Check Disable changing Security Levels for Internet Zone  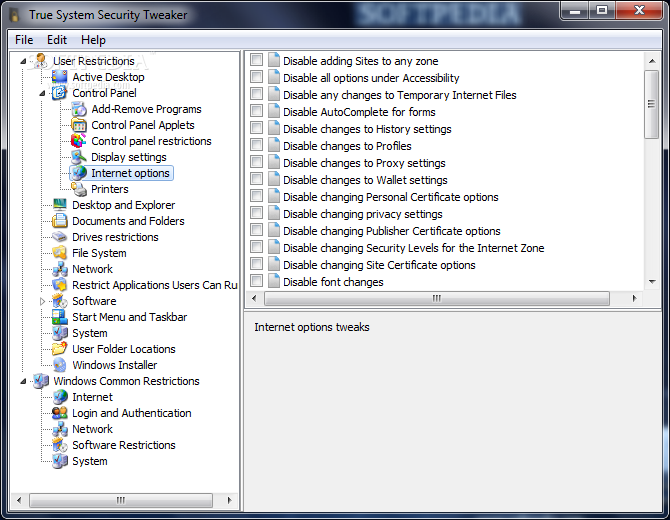pyautogui.click(x=256, y=247)
